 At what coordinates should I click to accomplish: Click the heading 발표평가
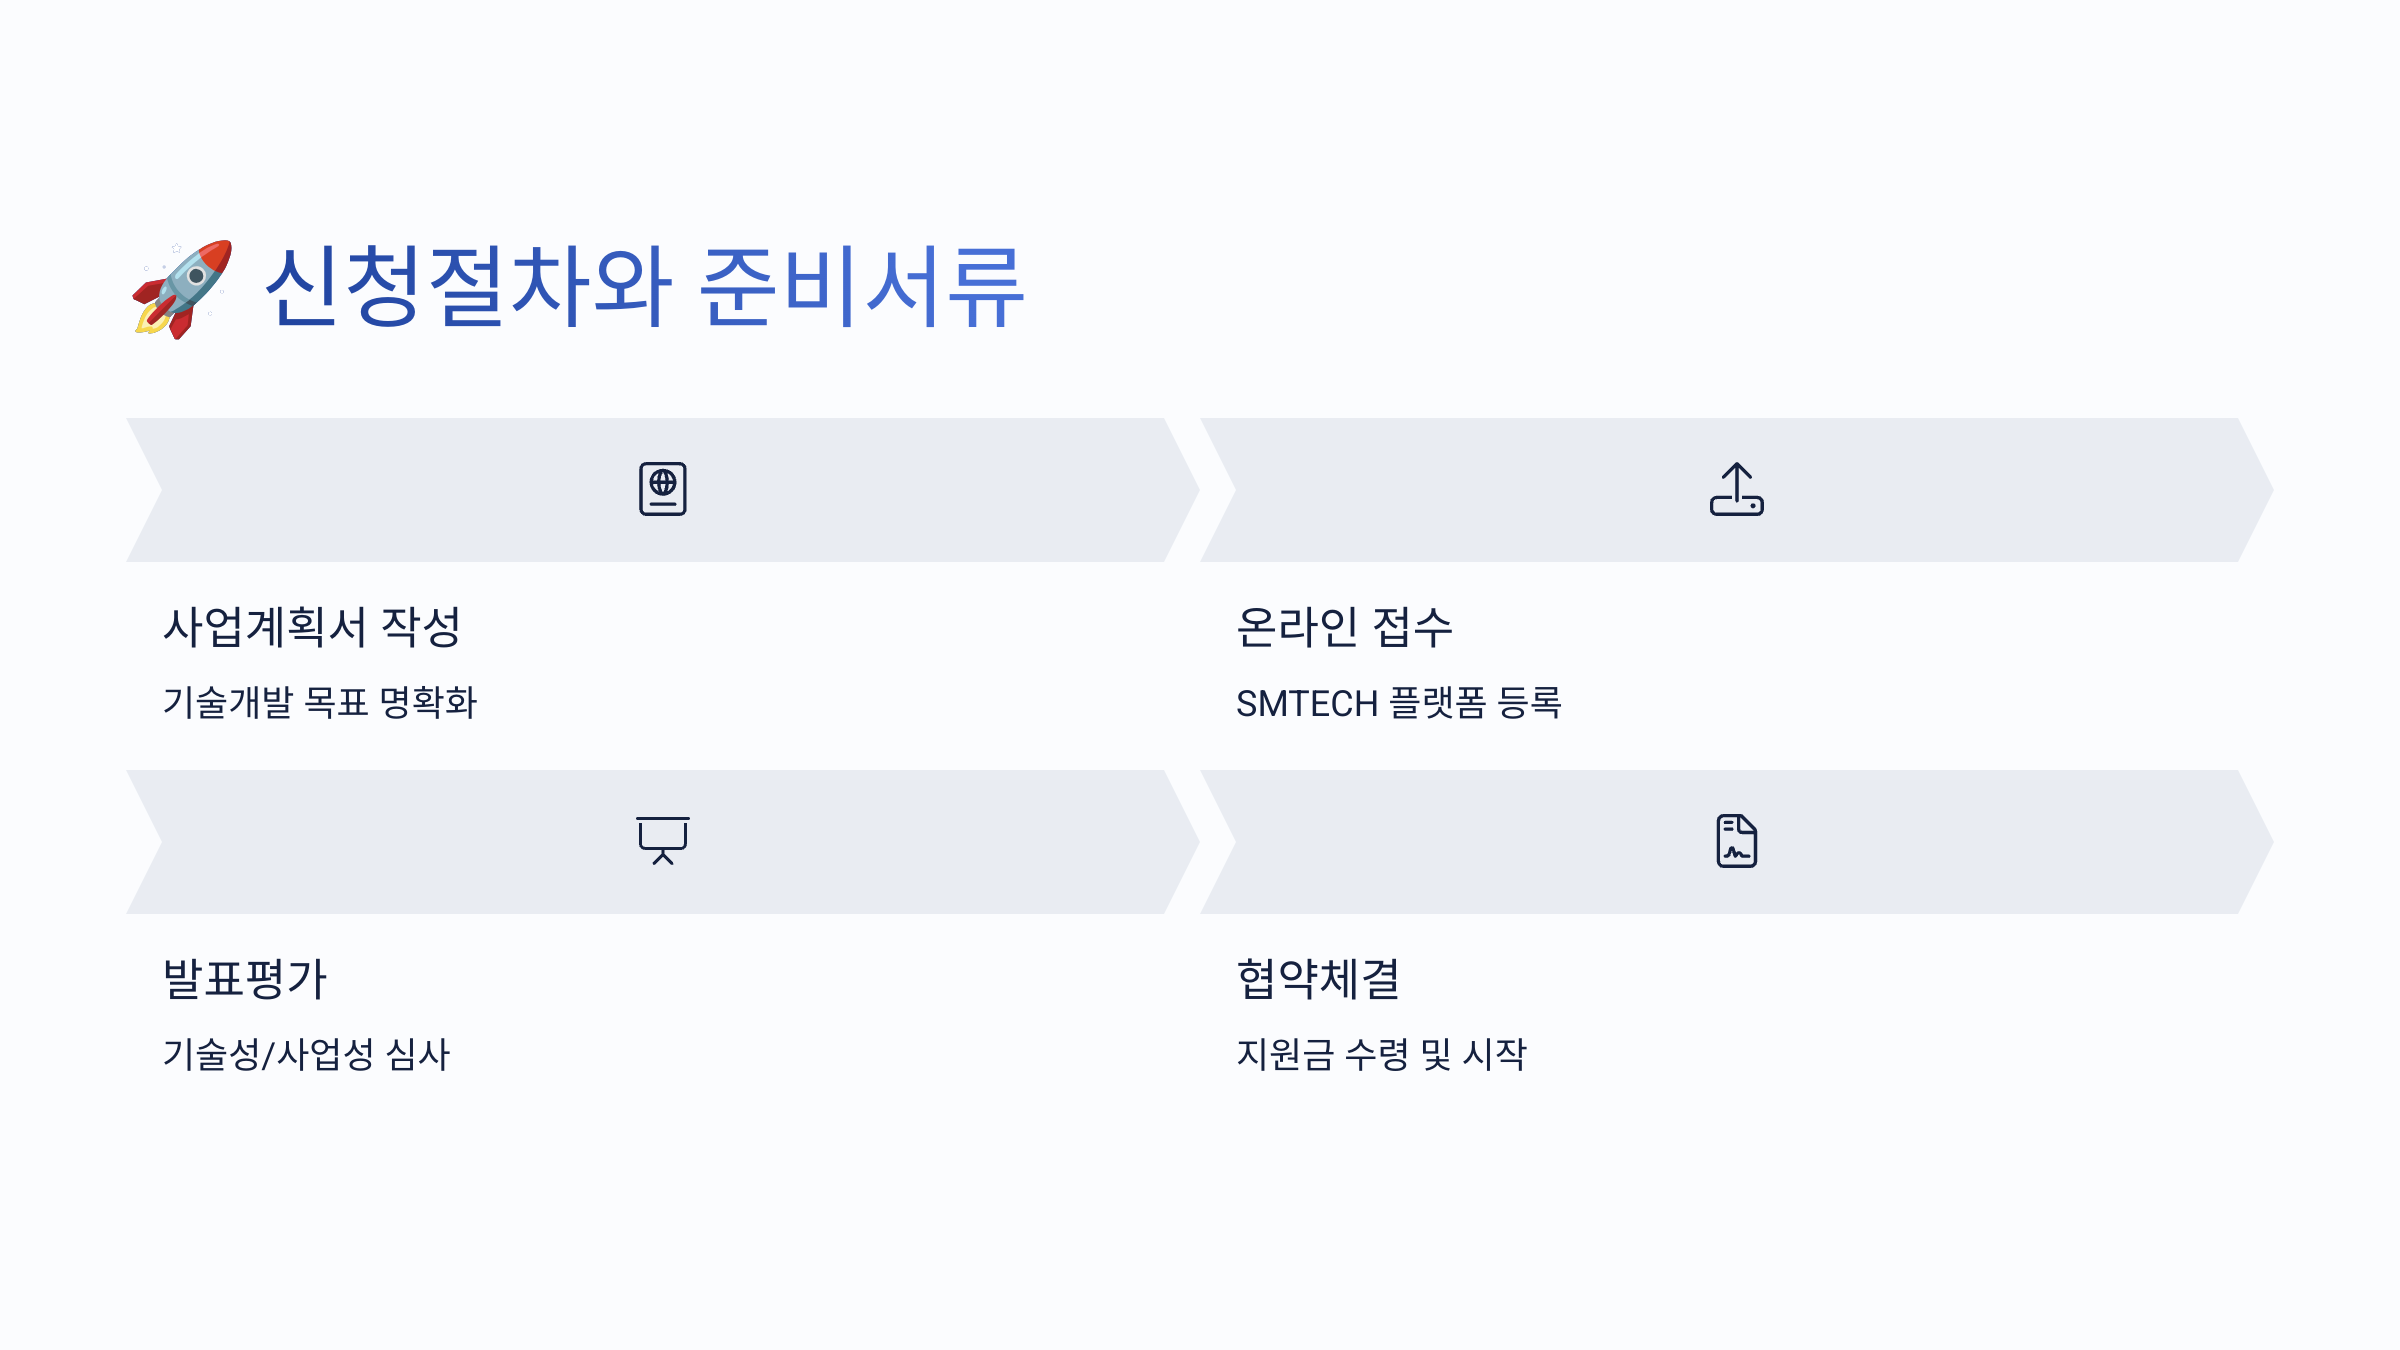pos(245,979)
